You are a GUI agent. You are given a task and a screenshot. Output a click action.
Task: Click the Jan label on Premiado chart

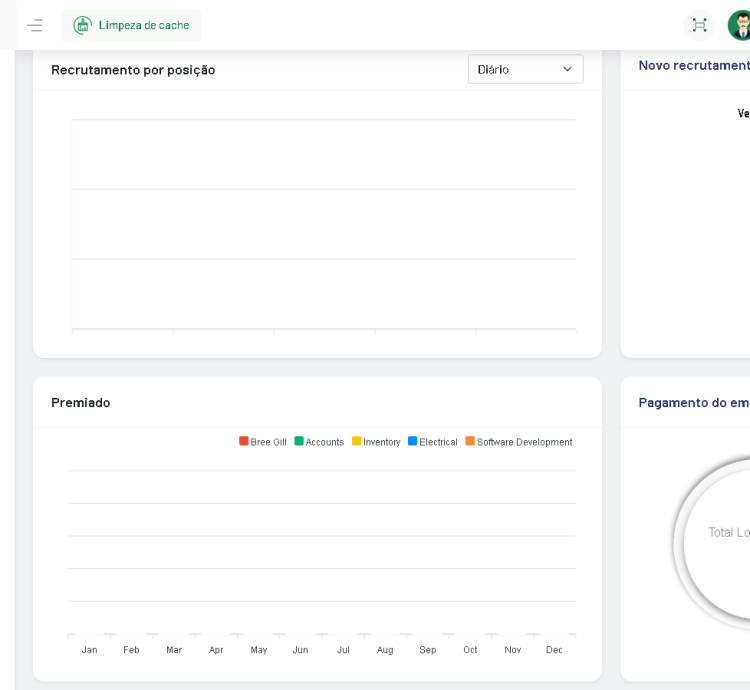[89, 650]
